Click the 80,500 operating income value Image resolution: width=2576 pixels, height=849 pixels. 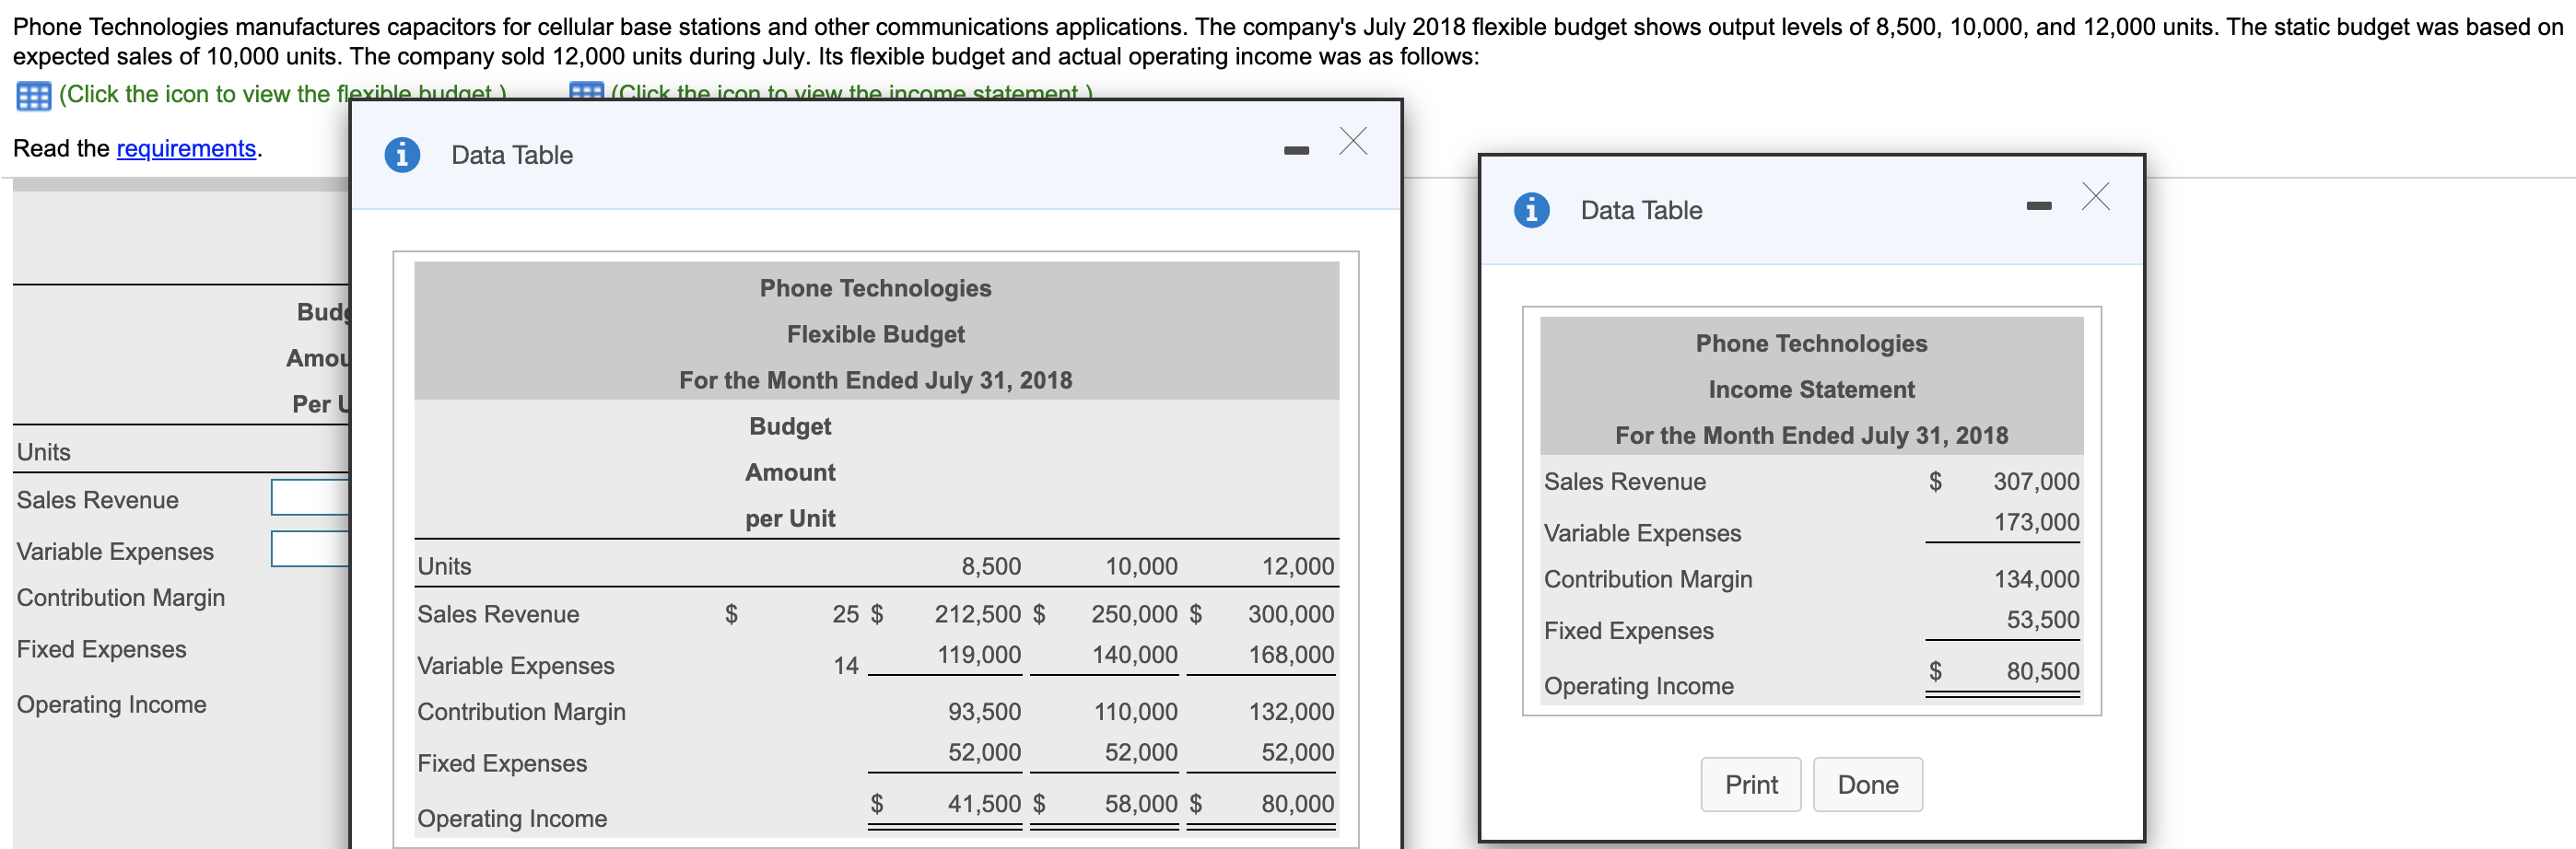(2043, 671)
